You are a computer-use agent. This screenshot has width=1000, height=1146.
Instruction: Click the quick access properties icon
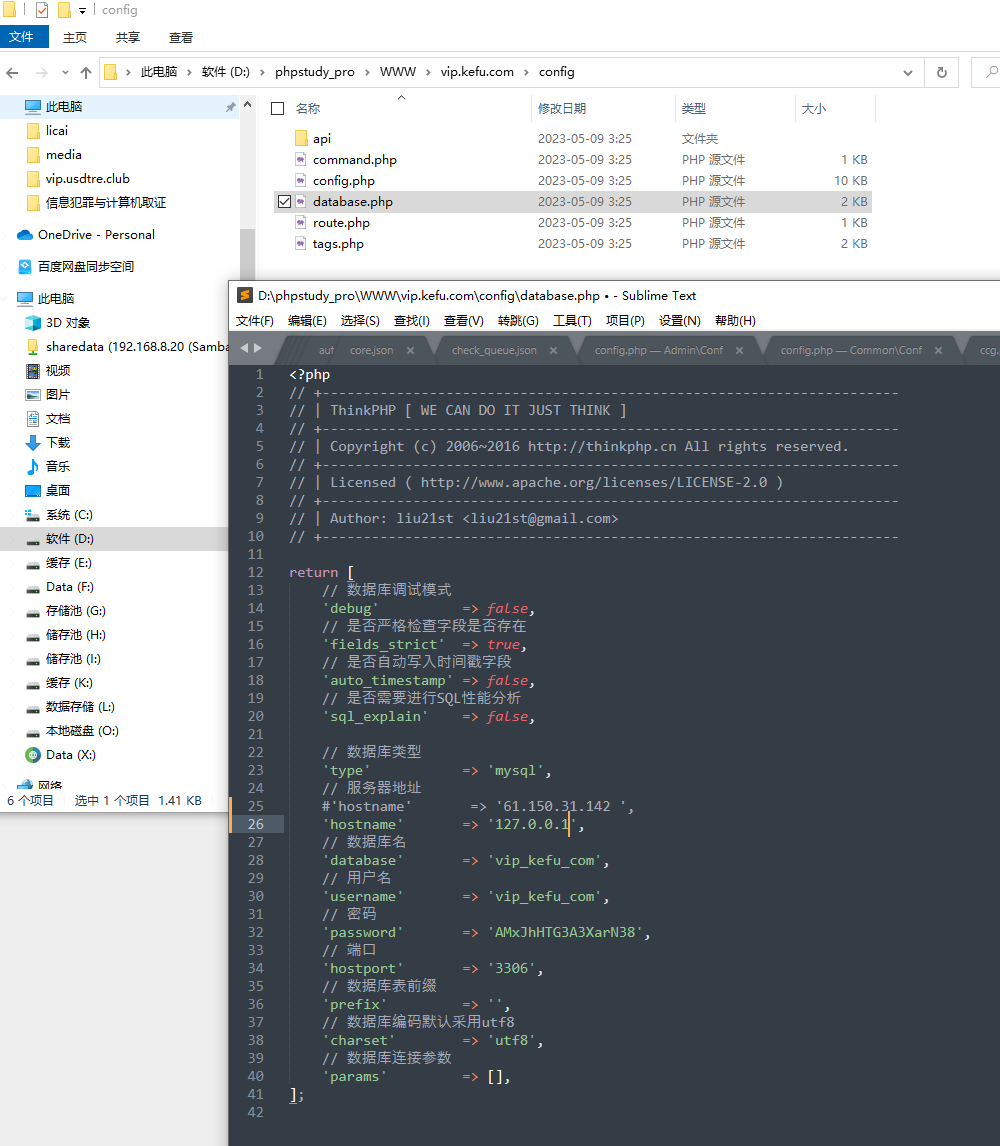click(42, 10)
